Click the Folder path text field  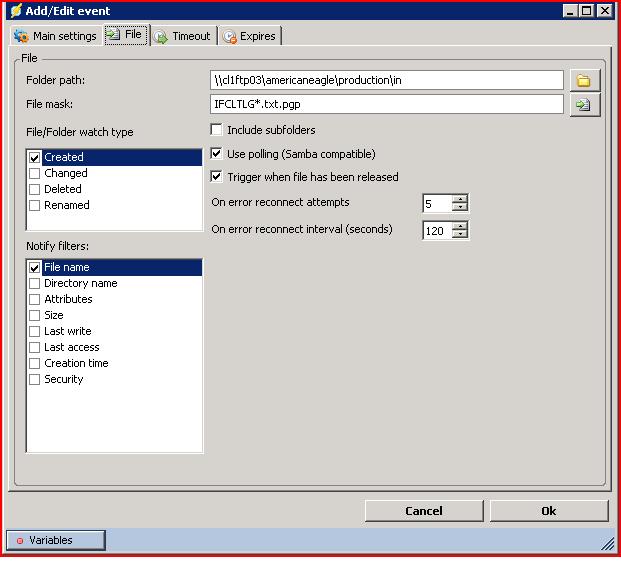coord(387,80)
